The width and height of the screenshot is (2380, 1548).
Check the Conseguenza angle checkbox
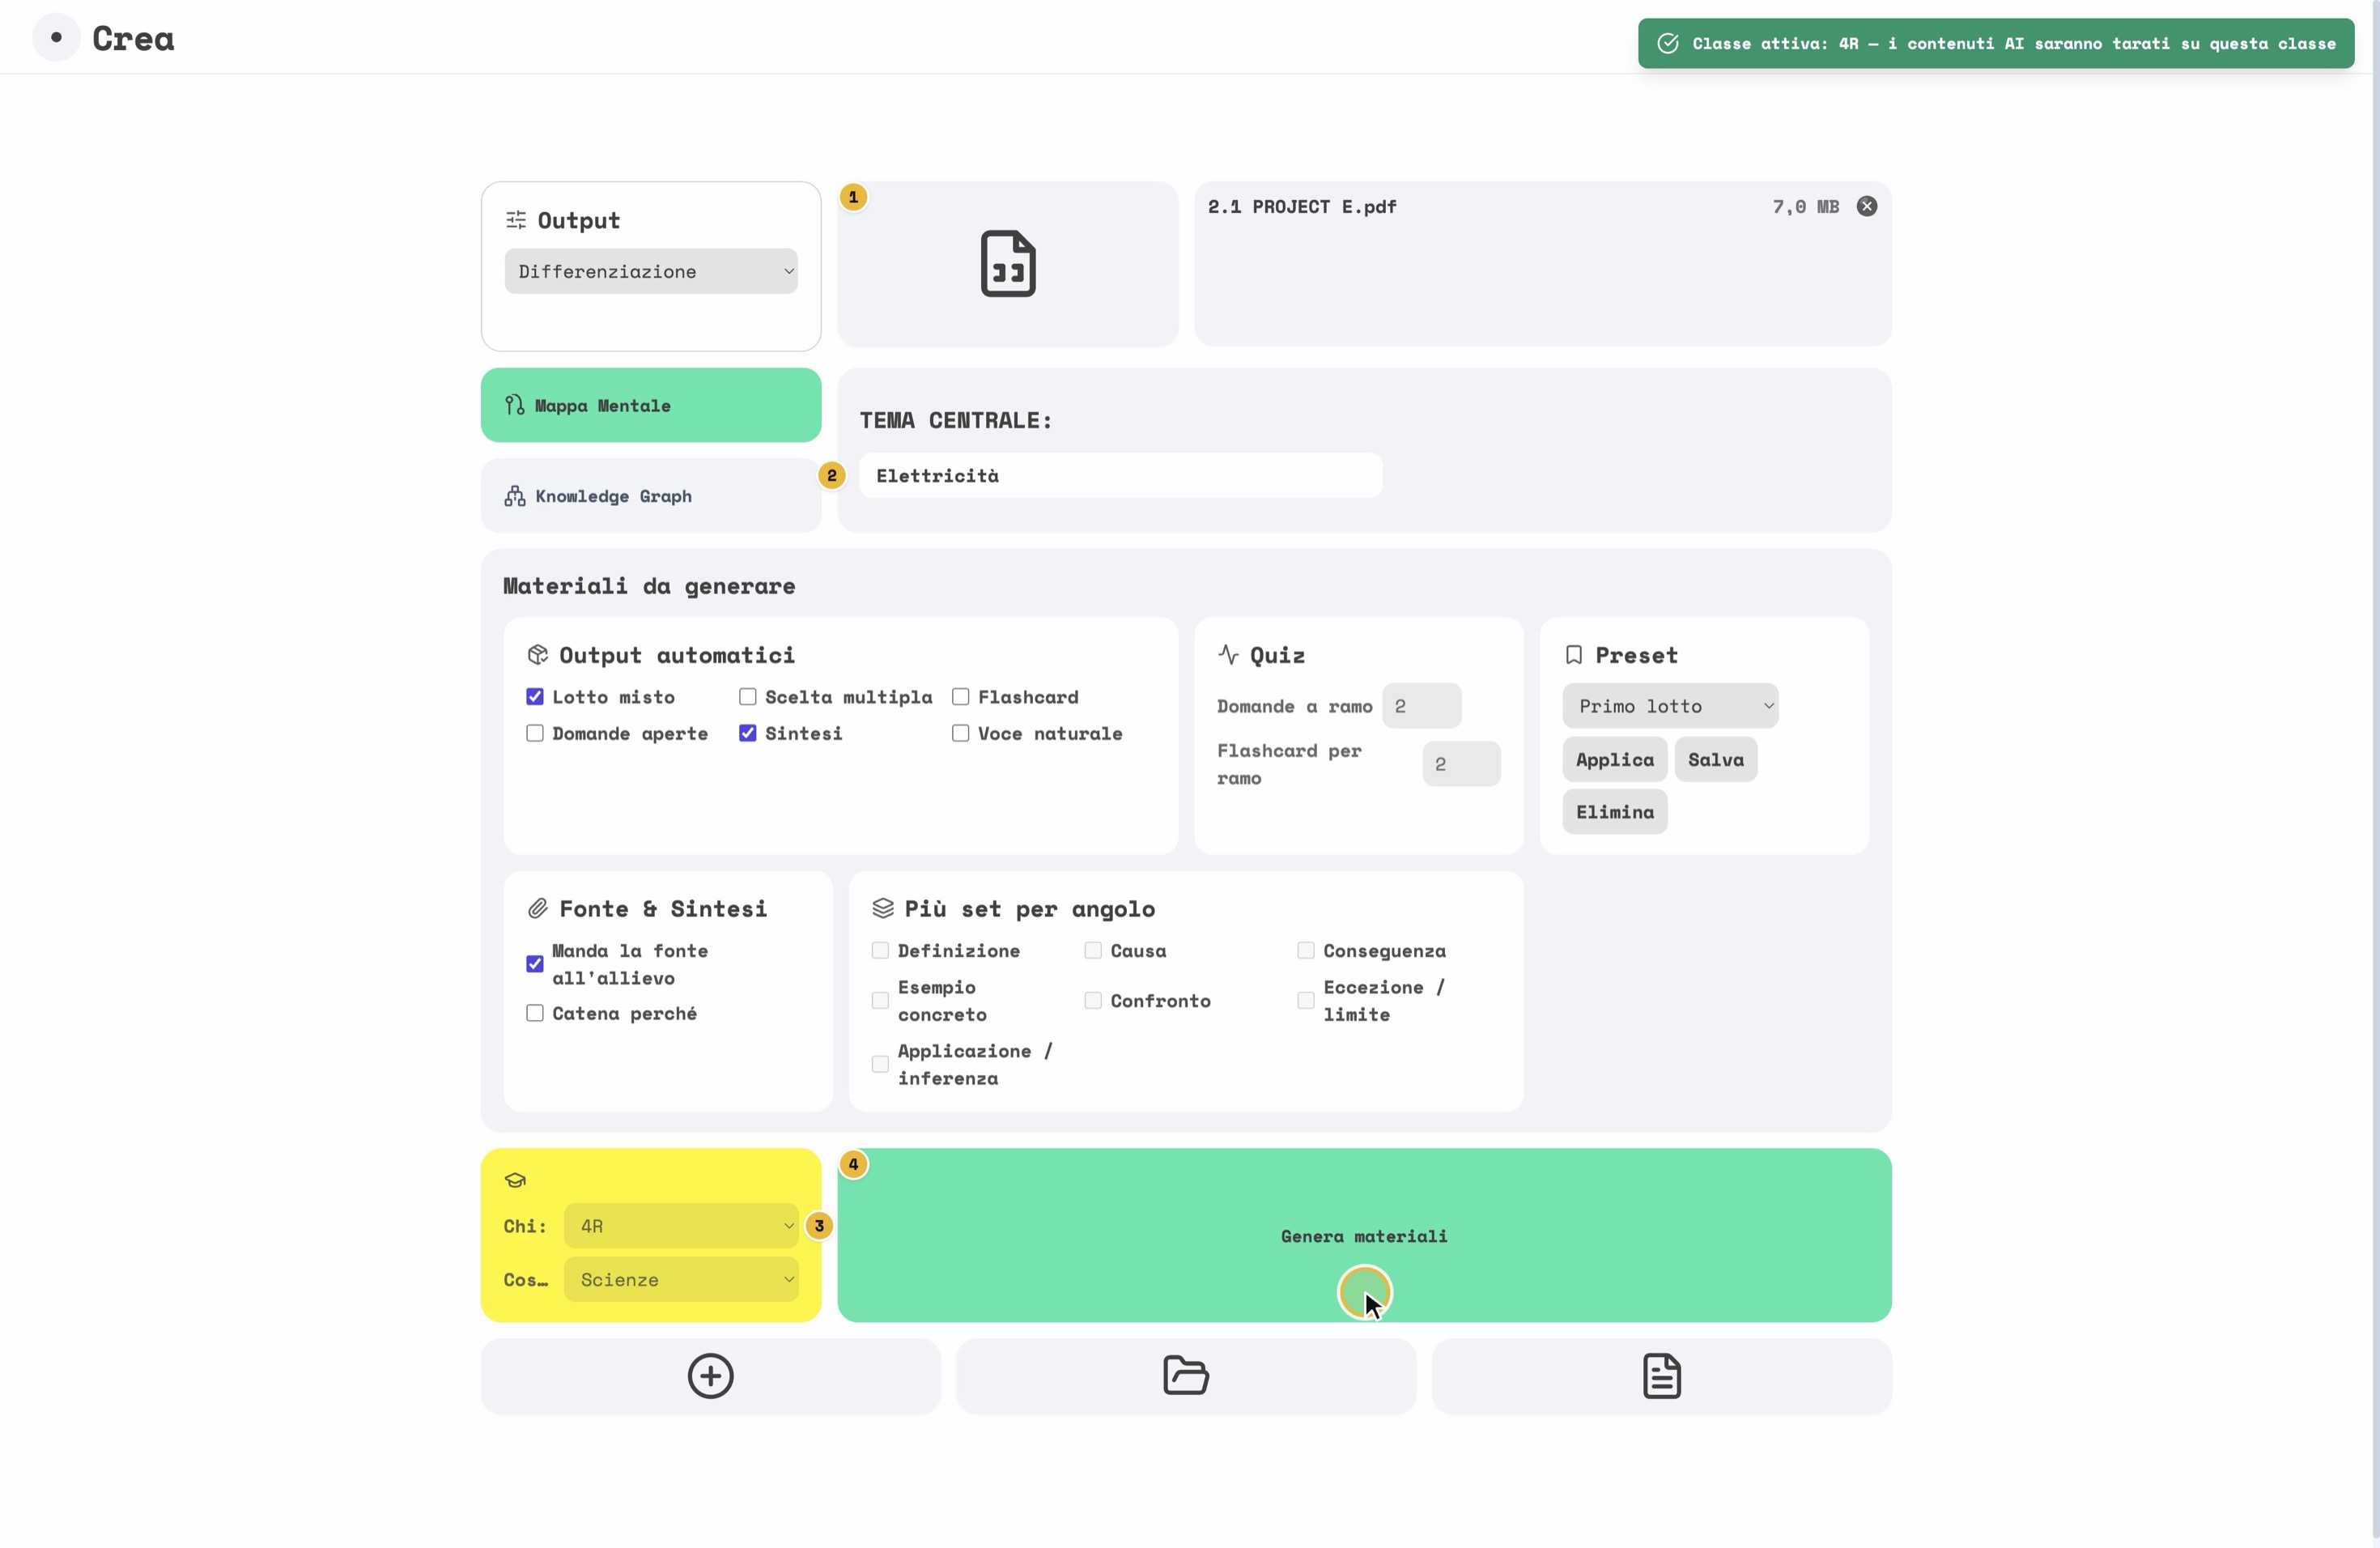click(x=1306, y=951)
